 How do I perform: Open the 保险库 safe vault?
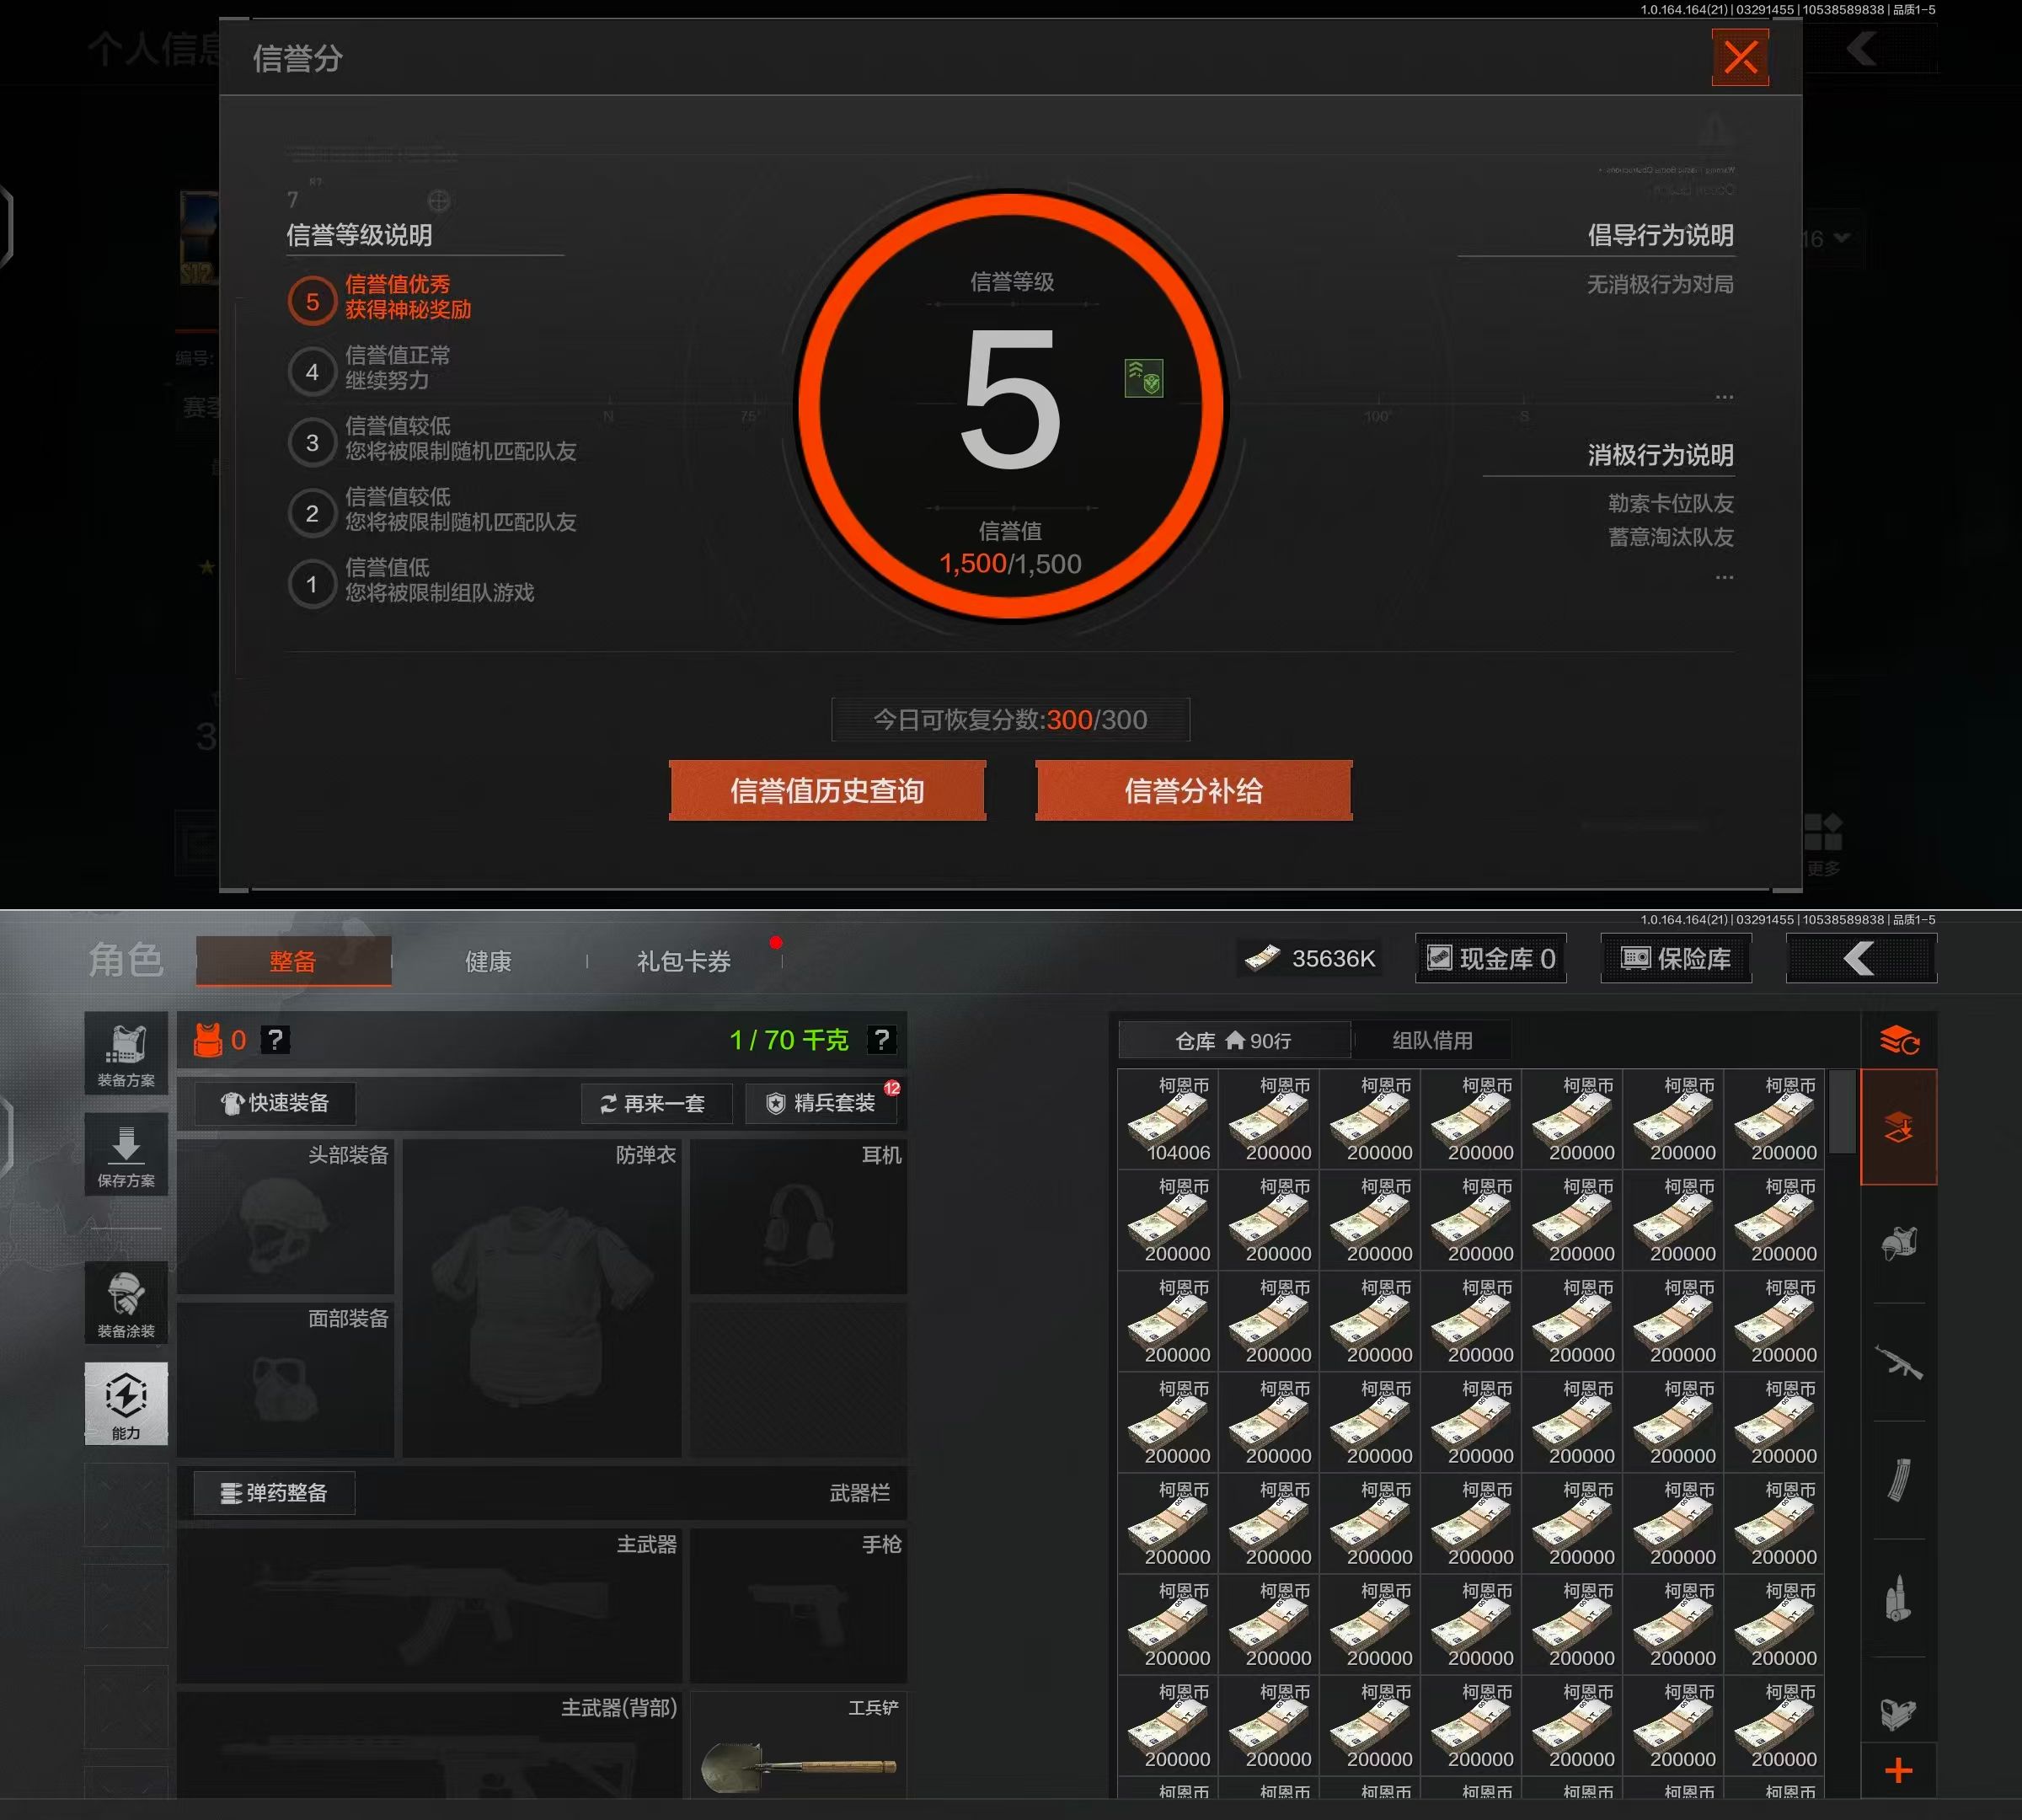pyautogui.click(x=1676, y=959)
